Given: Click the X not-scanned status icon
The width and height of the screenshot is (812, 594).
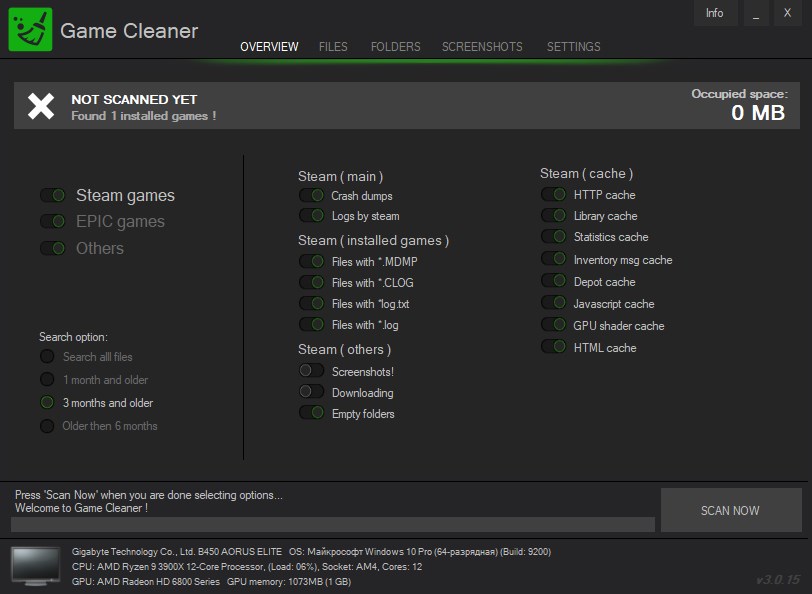Looking at the screenshot, I should click(x=39, y=104).
